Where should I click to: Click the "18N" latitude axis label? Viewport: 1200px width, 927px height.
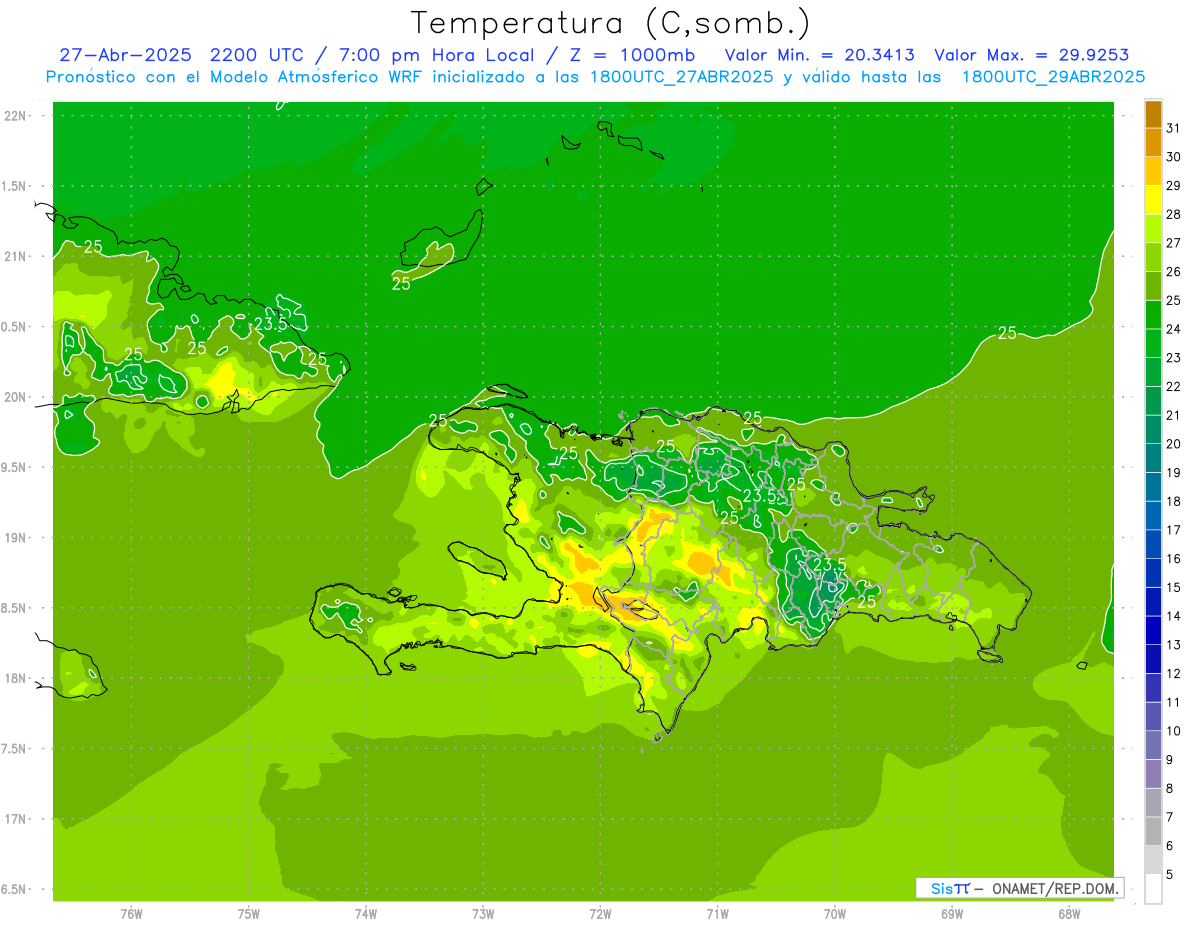click(15, 678)
